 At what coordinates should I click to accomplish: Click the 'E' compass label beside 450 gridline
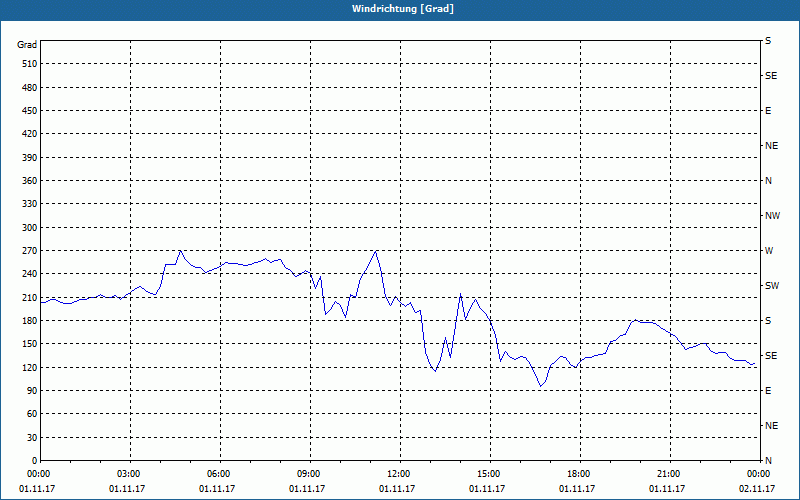(768, 111)
